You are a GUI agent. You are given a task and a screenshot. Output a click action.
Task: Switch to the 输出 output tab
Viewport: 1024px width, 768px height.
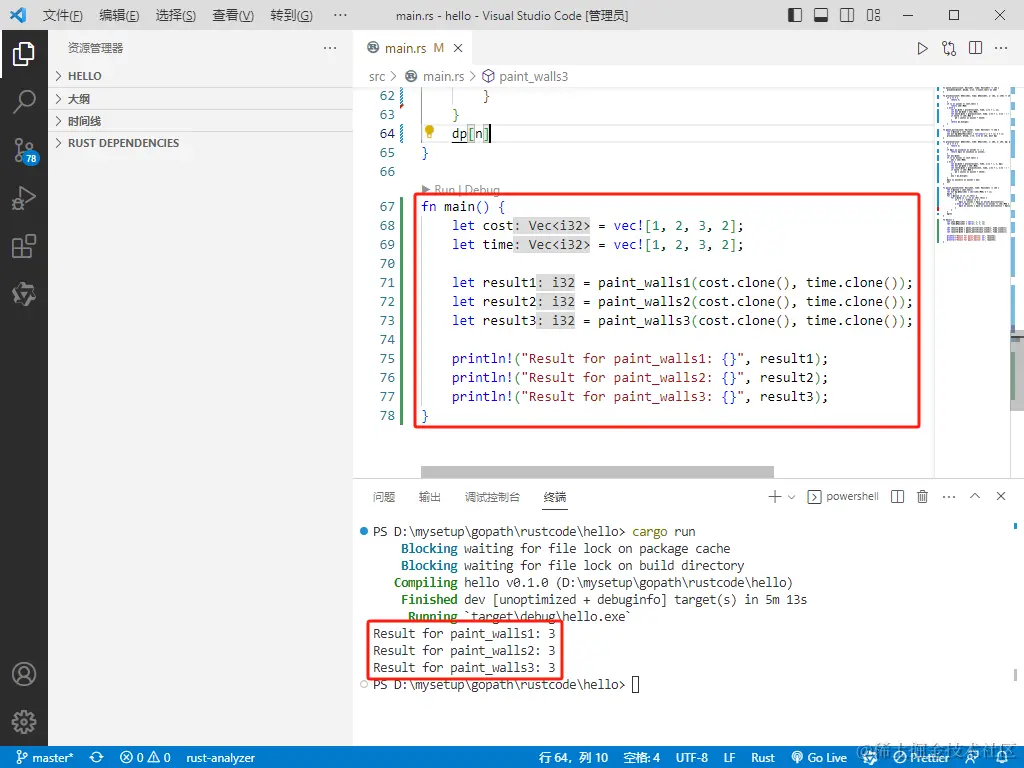pyautogui.click(x=430, y=497)
